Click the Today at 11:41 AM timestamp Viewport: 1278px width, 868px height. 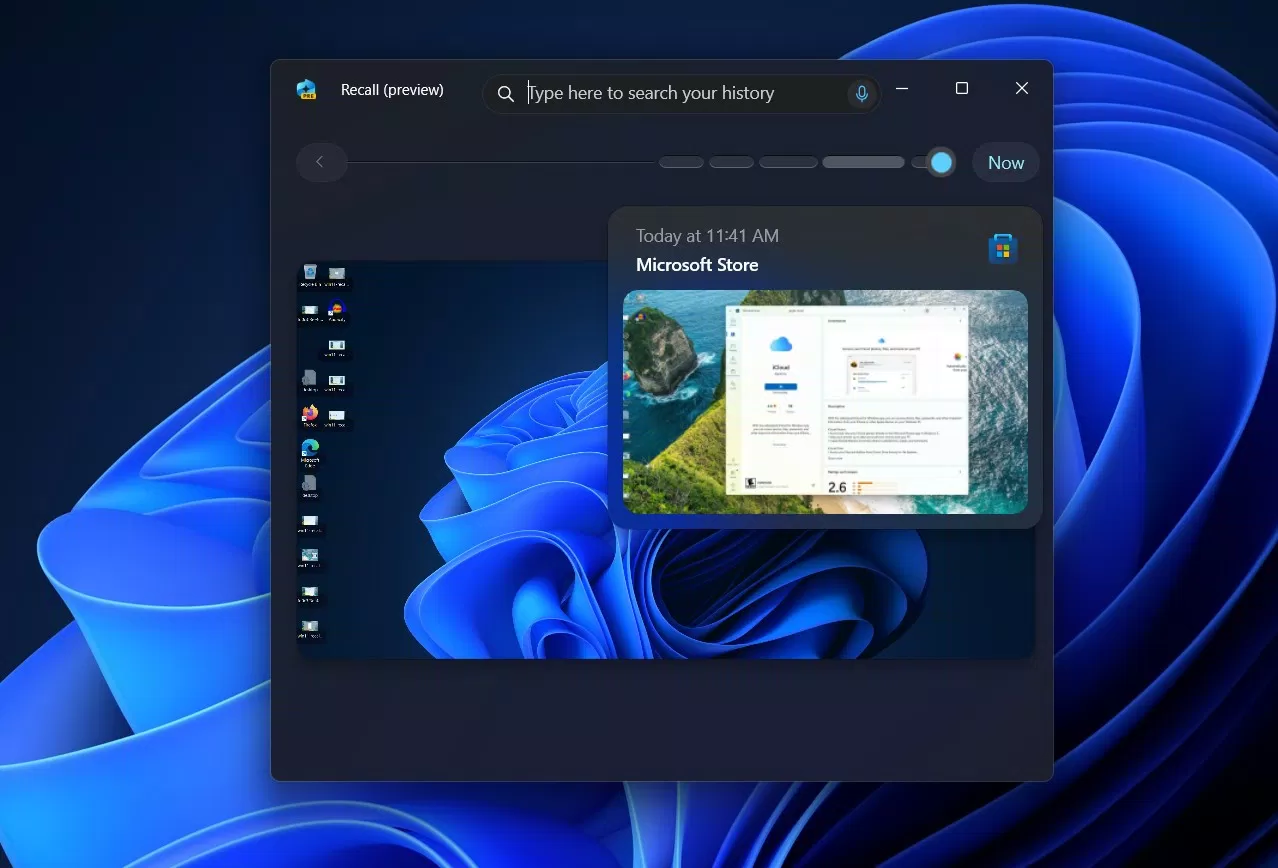706,235
